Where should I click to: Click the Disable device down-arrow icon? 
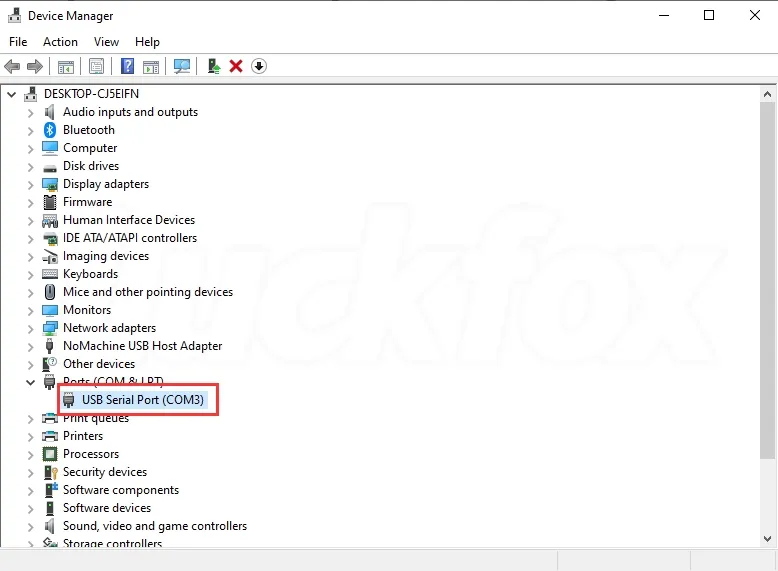pyautogui.click(x=259, y=66)
